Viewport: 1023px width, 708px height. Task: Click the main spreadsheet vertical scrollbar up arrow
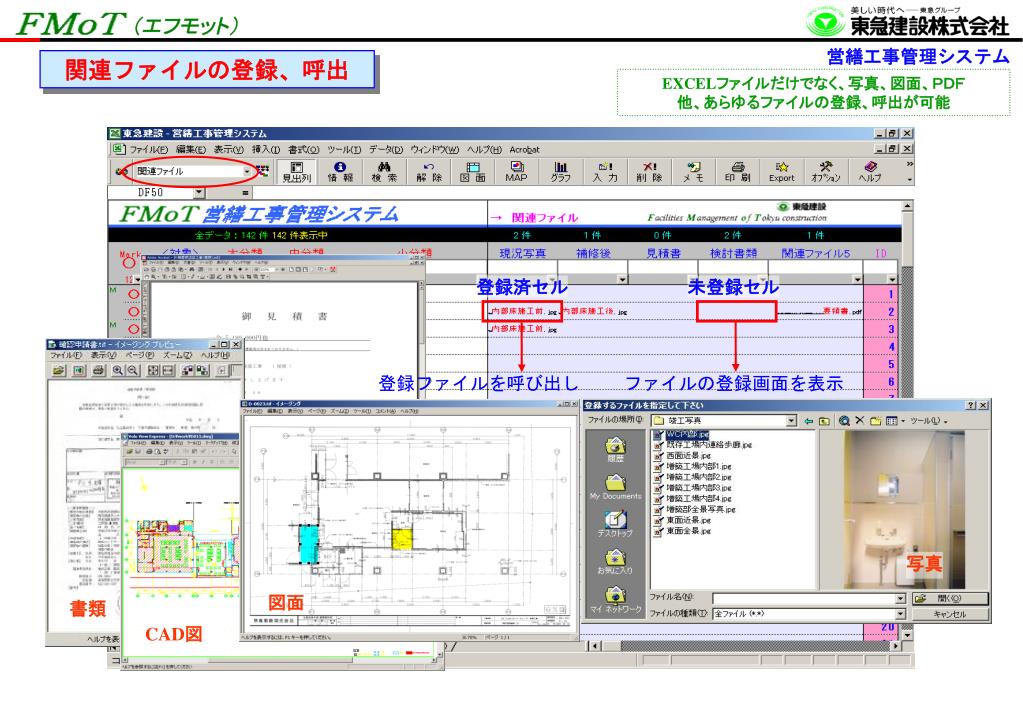pos(907,206)
